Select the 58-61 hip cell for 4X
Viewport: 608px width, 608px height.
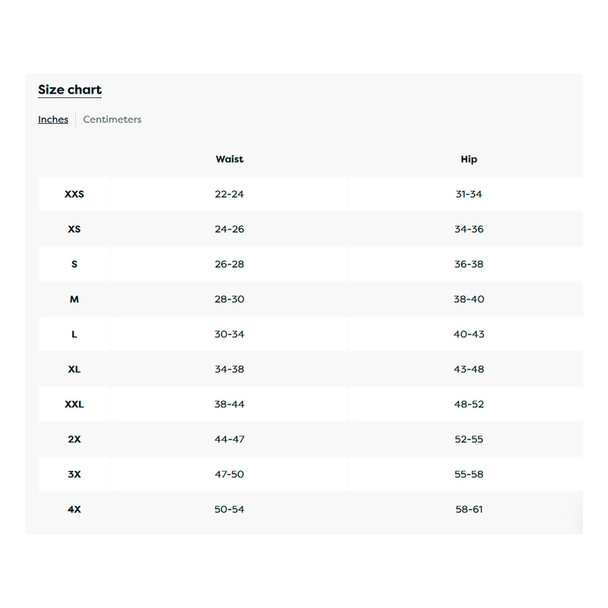pos(469,509)
